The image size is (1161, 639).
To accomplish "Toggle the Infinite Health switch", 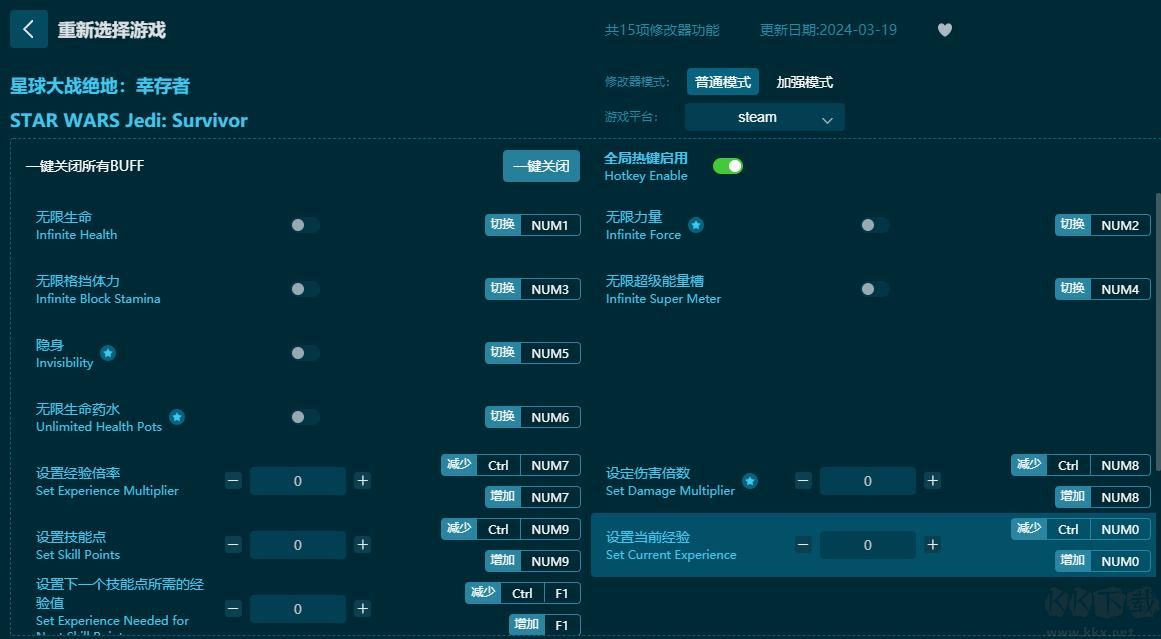I will tap(302, 225).
